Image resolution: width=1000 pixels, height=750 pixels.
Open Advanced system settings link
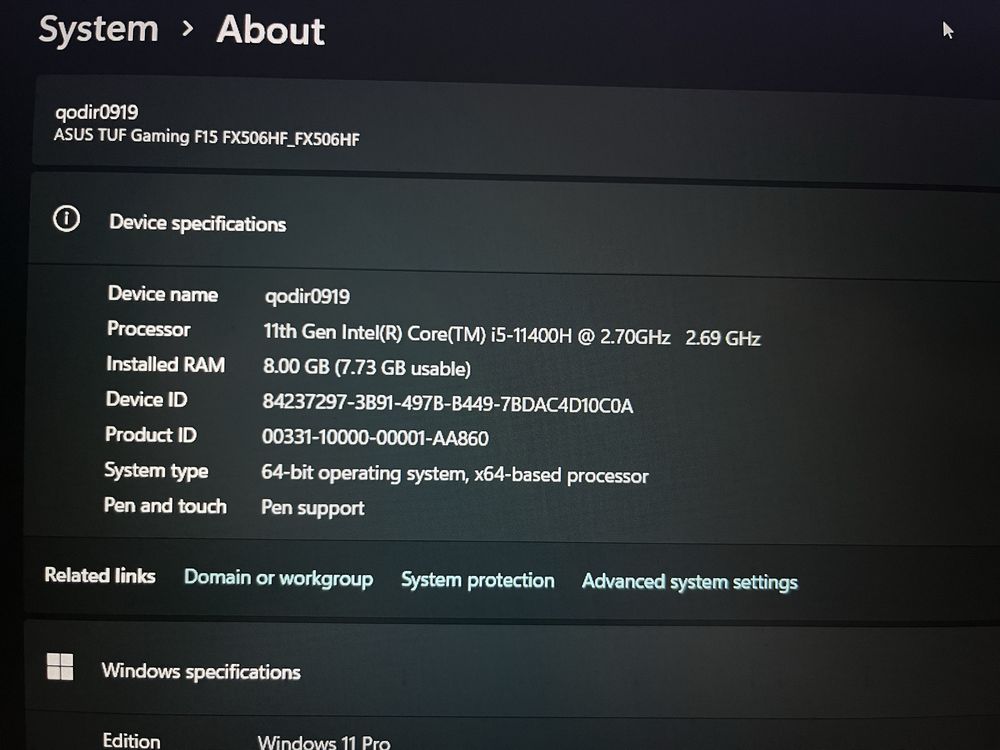click(x=689, y=582)
